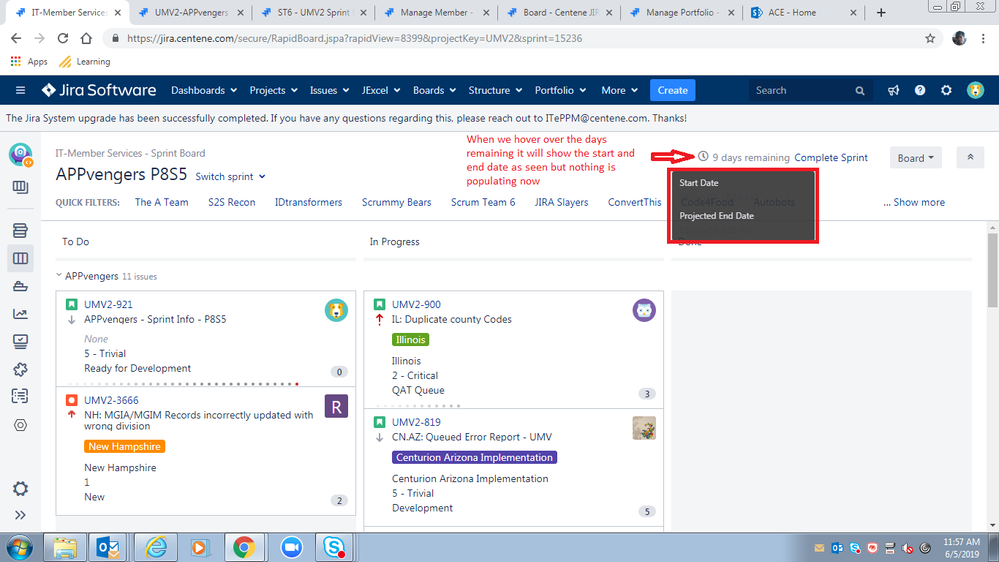Image resolution: width=999 pixels, height=562 pixels.
Task: Open the Jira hamburger menu icon
Action: (20, 90)
